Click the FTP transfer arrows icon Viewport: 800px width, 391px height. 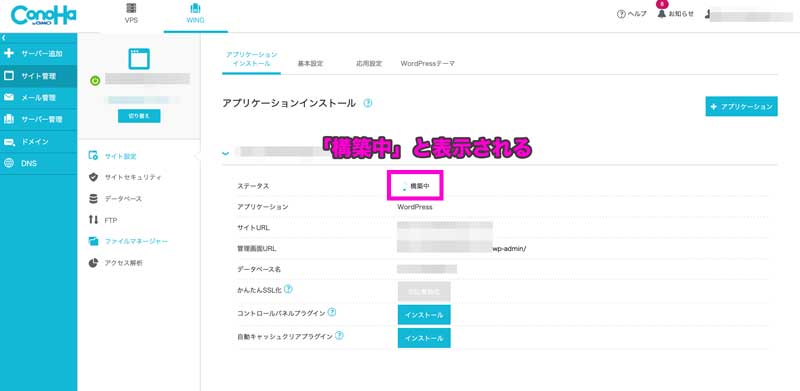click(93, 220)
